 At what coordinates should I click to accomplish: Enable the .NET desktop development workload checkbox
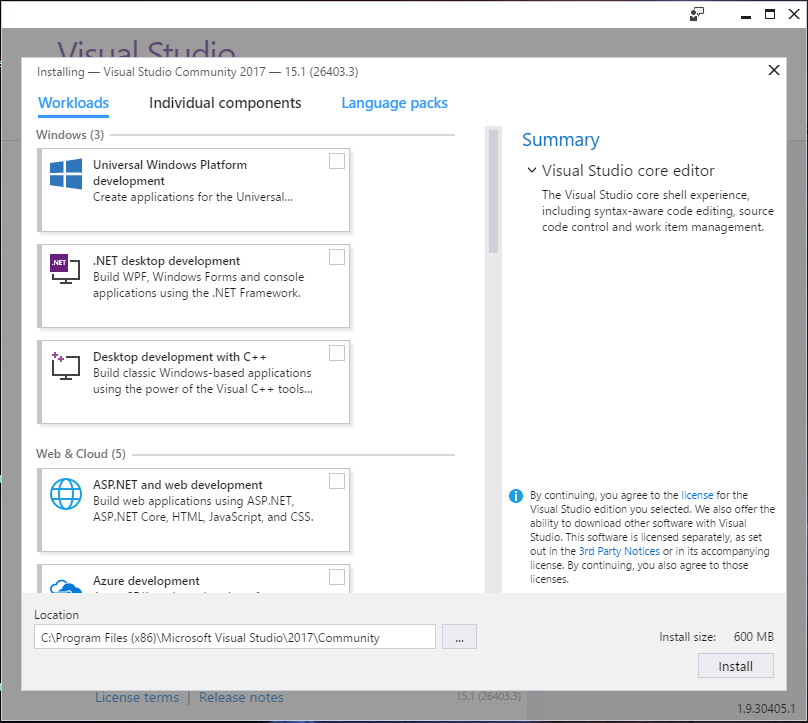337,257
